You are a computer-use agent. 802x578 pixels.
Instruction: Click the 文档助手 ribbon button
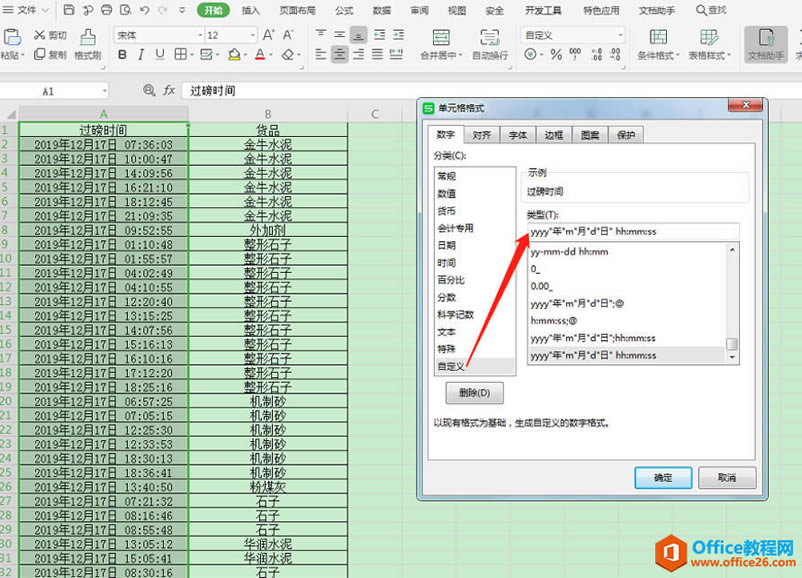pyautogui.click(x=766, y=45)
